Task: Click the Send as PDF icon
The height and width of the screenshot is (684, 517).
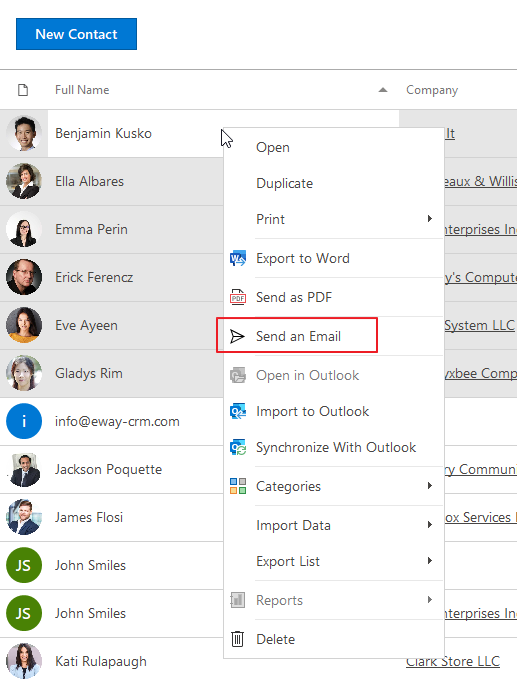Action: point(238,298)
